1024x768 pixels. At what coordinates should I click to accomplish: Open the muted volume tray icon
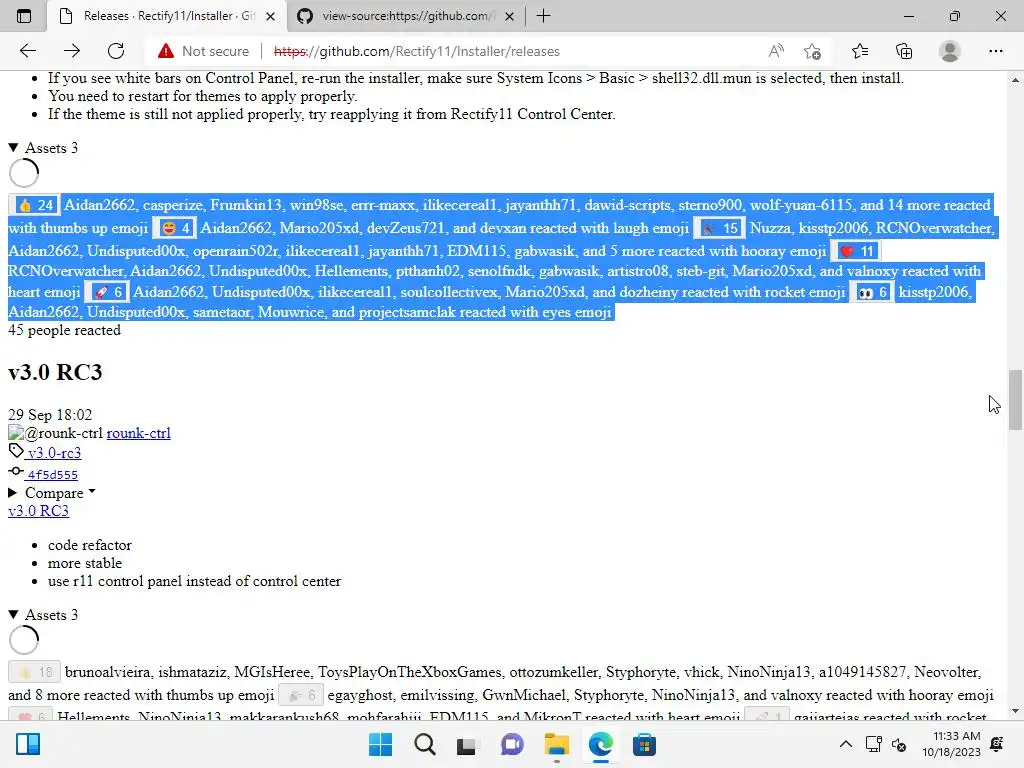899,744
